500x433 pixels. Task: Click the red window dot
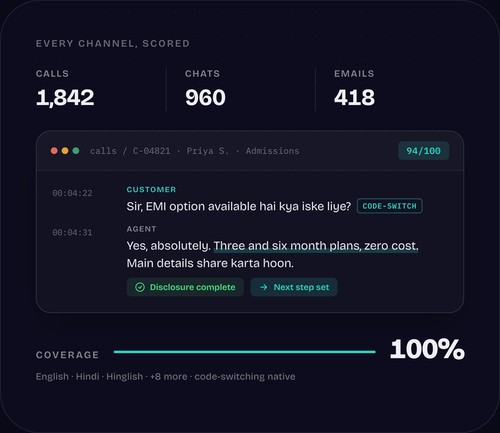point(54,151)
